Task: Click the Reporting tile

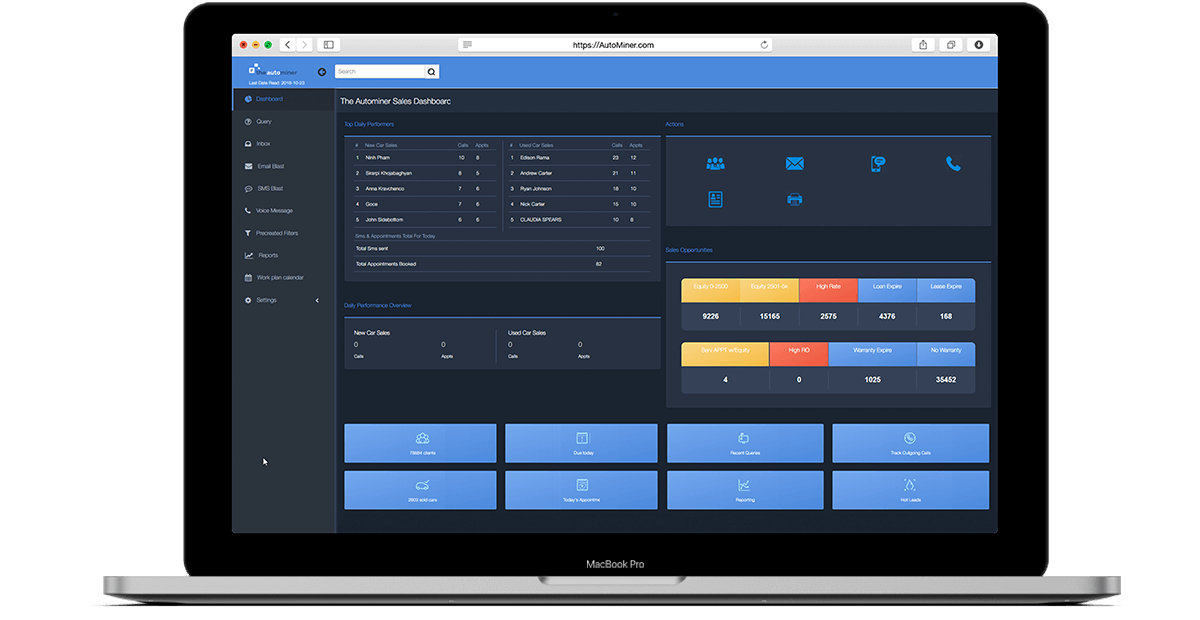Action: coord(745,490)
